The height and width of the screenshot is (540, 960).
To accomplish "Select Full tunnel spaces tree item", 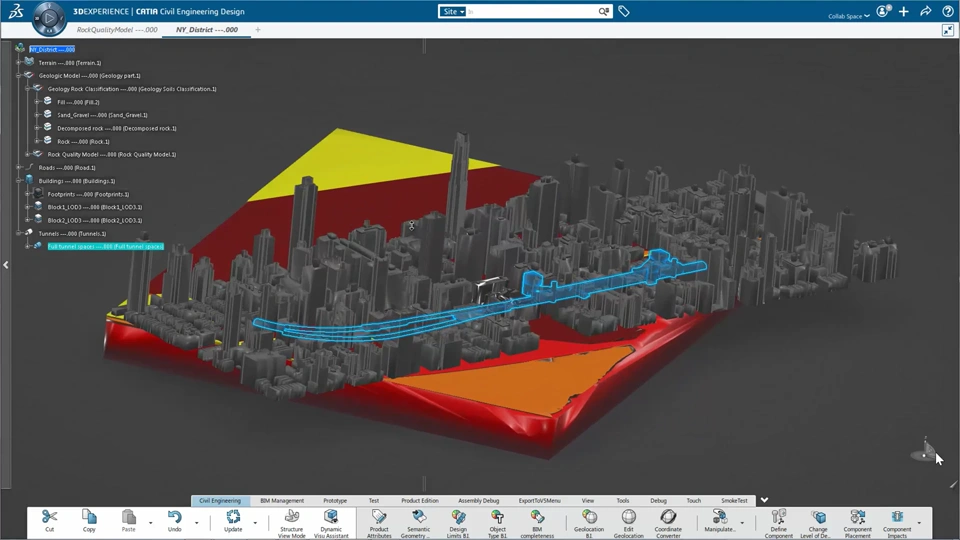I will click(105, 246).
